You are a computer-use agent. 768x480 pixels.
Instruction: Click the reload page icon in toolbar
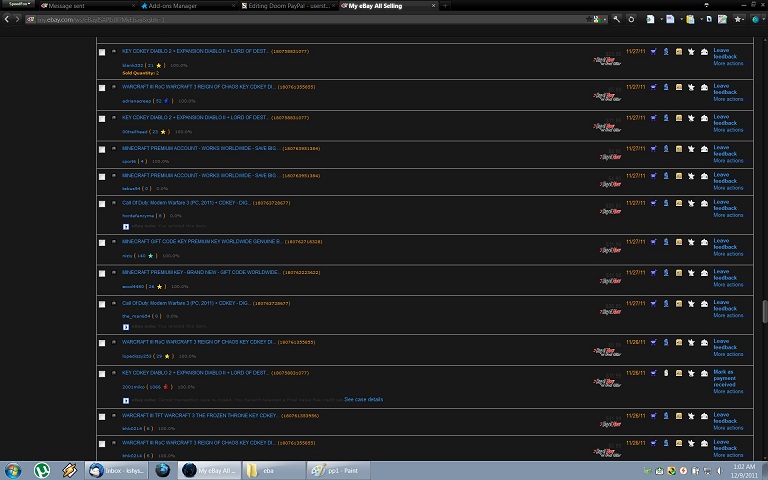click(631, 19)
